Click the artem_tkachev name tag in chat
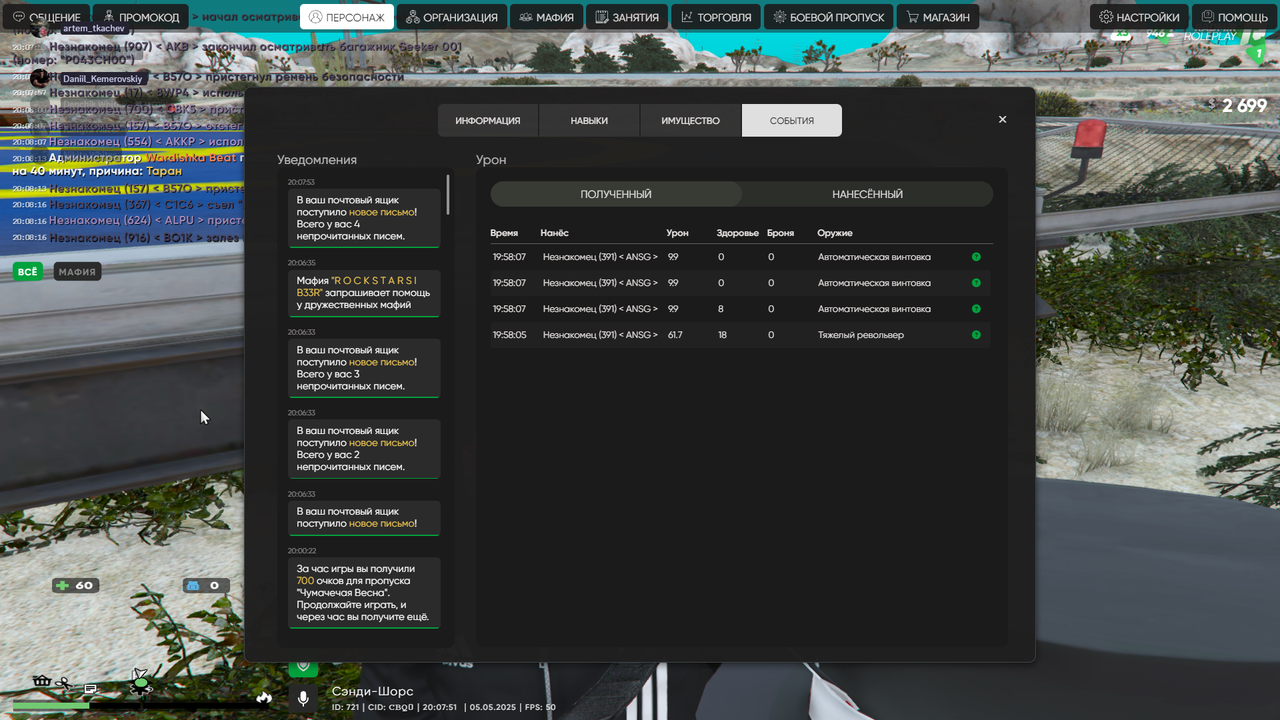This screenshot has width=1280, height=720. (x=93, y=29)
